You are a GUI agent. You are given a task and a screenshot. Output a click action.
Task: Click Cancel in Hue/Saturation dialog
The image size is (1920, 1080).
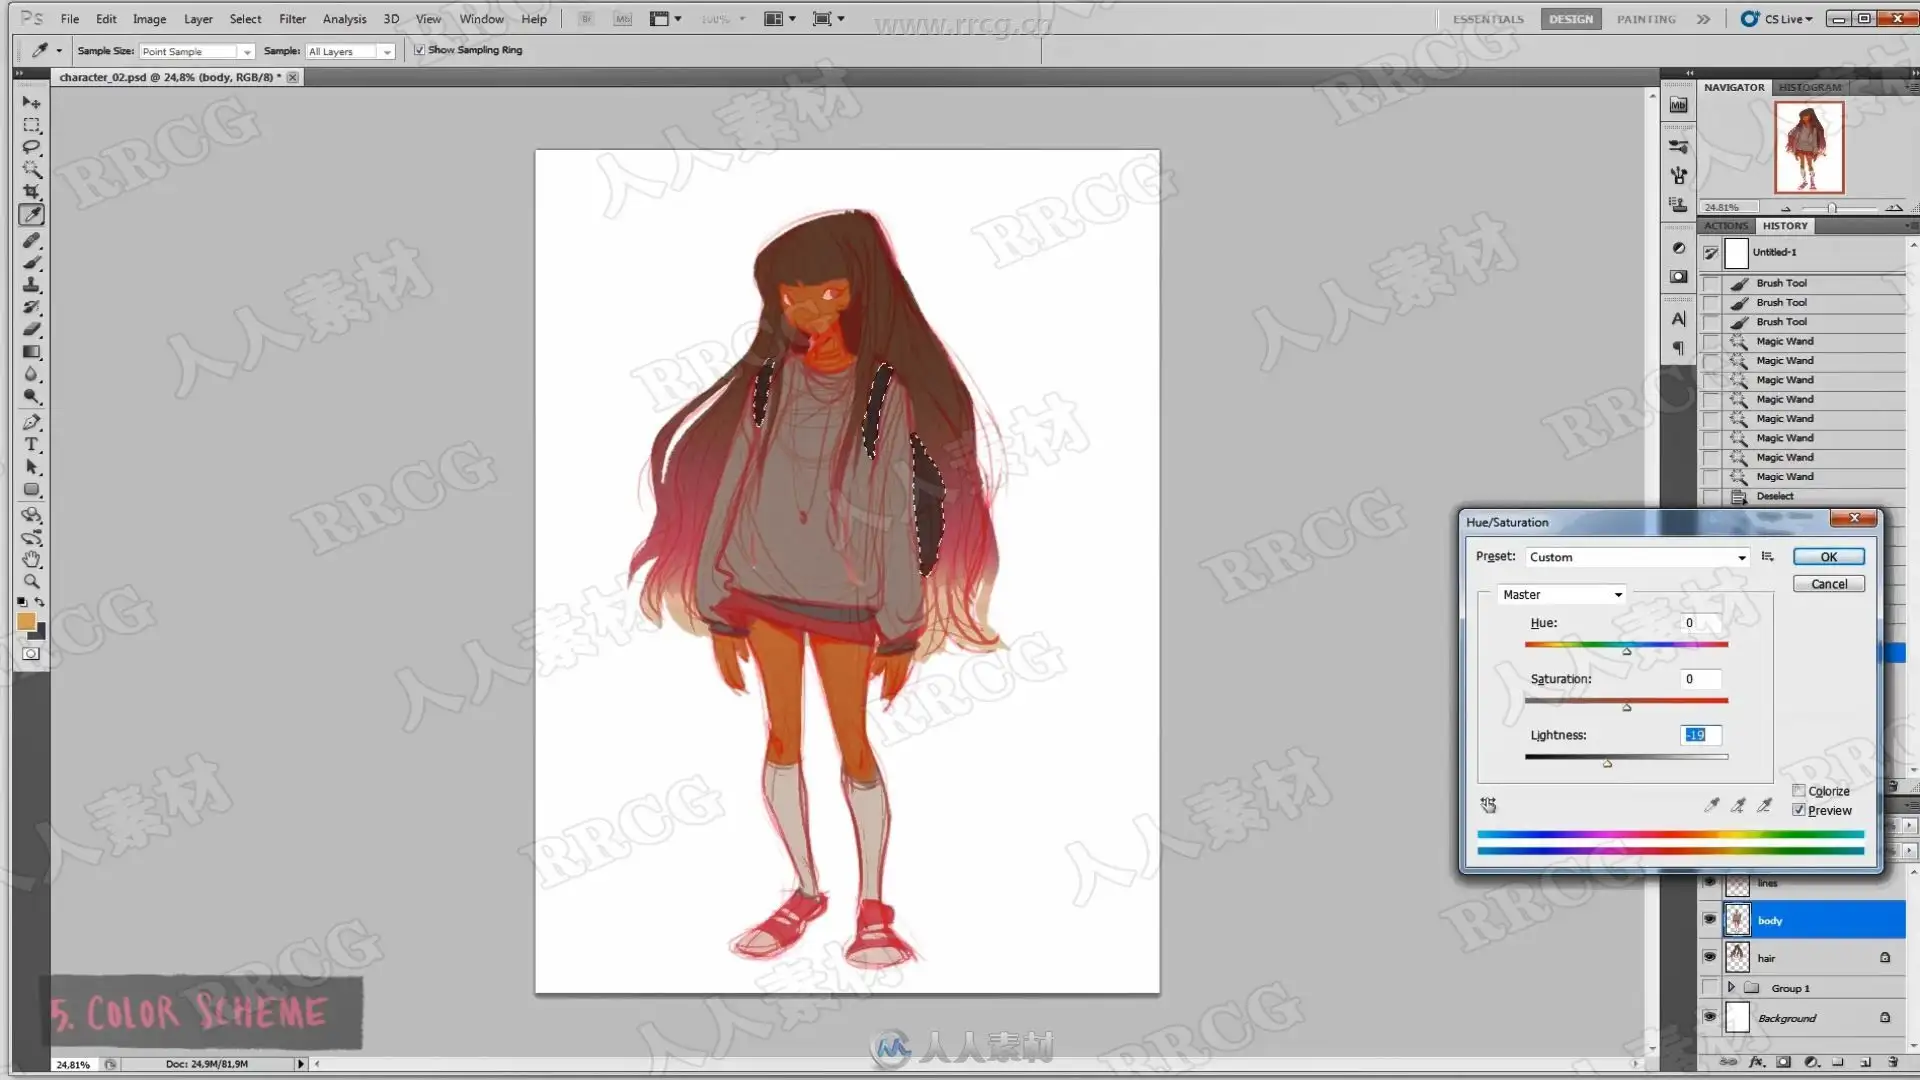pyautogui.click(x=1828, y=584)
